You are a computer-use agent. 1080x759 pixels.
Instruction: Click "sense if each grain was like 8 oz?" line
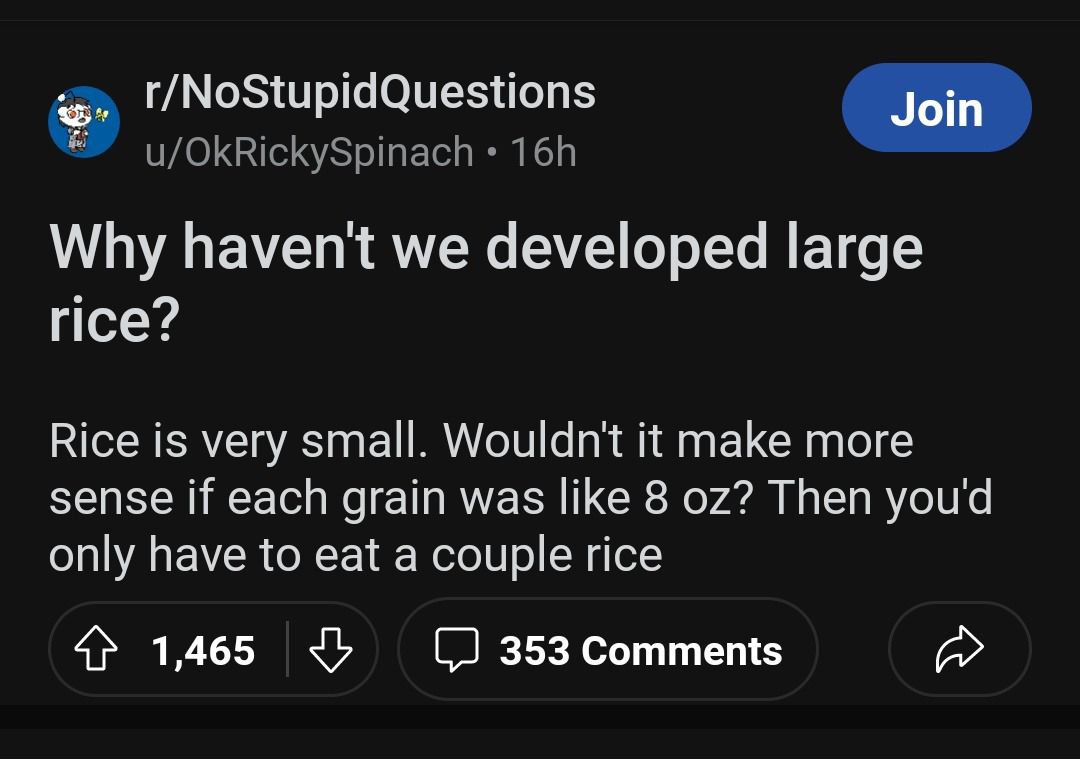point(390,498)
